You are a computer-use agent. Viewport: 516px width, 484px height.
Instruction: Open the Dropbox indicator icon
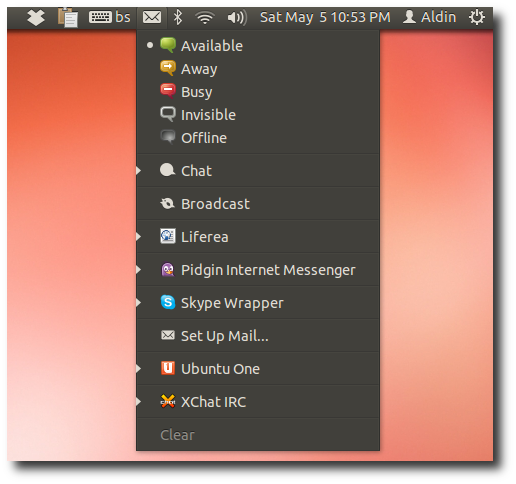point(36,17)
